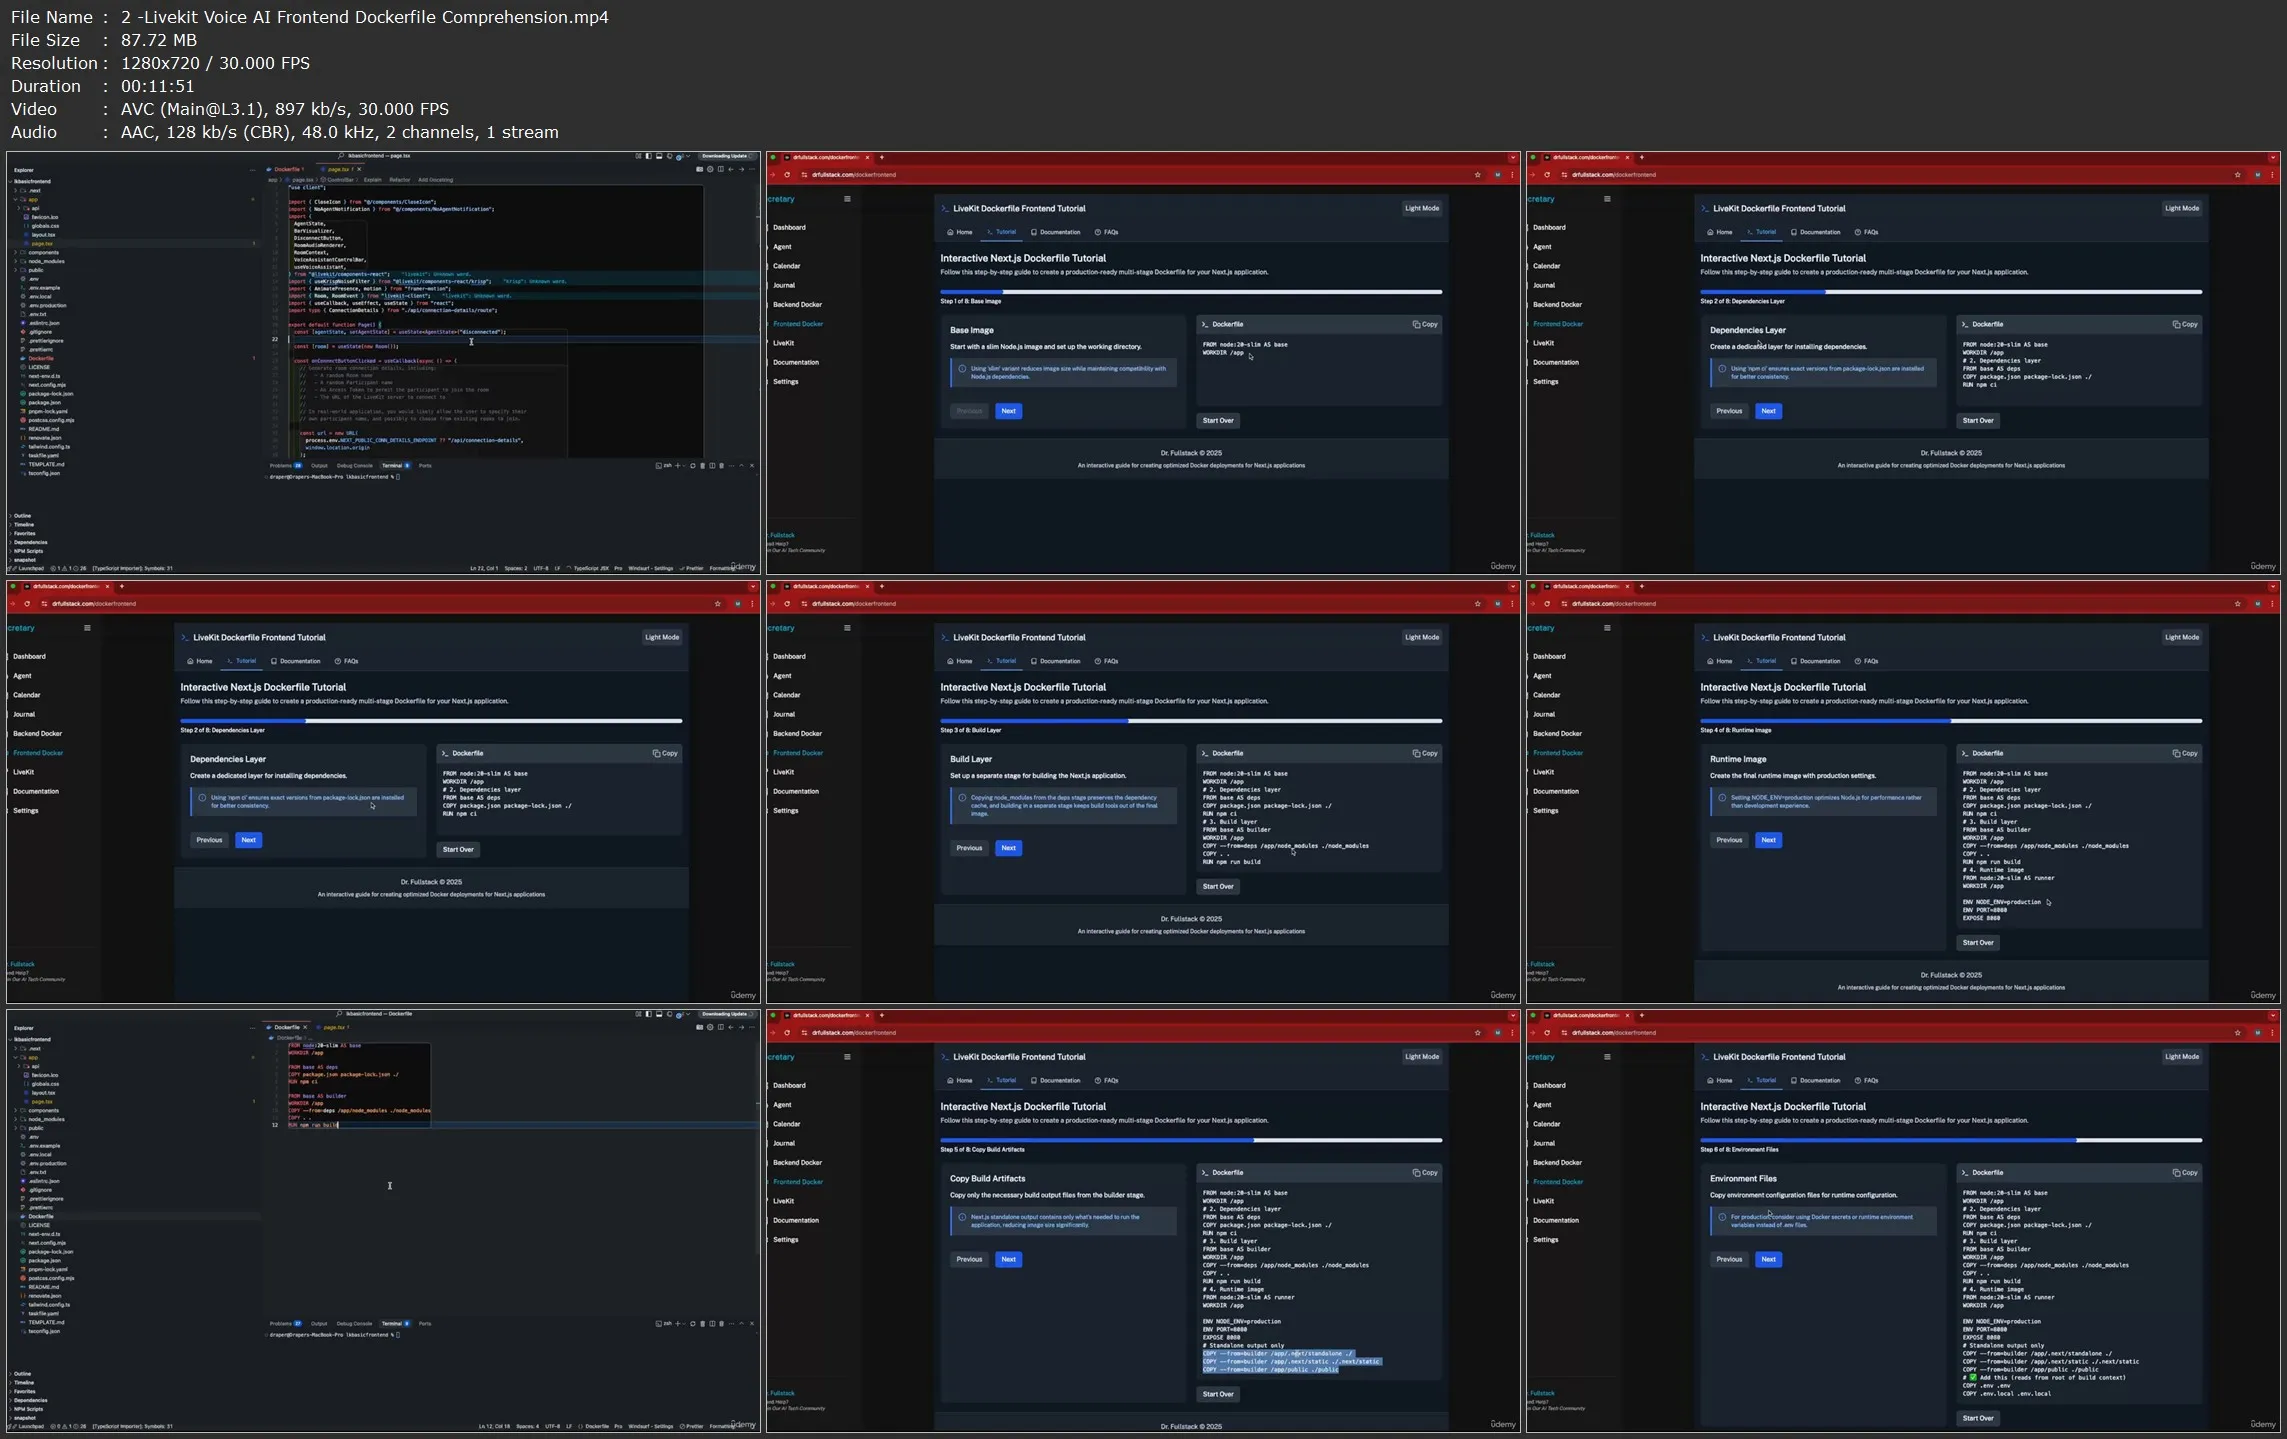This screenshot has height=1439, width=2287.
Task: Click the Copy icon in Step 5 Copy Build Artifacts frame
Action: (x=1416, y=1172)
